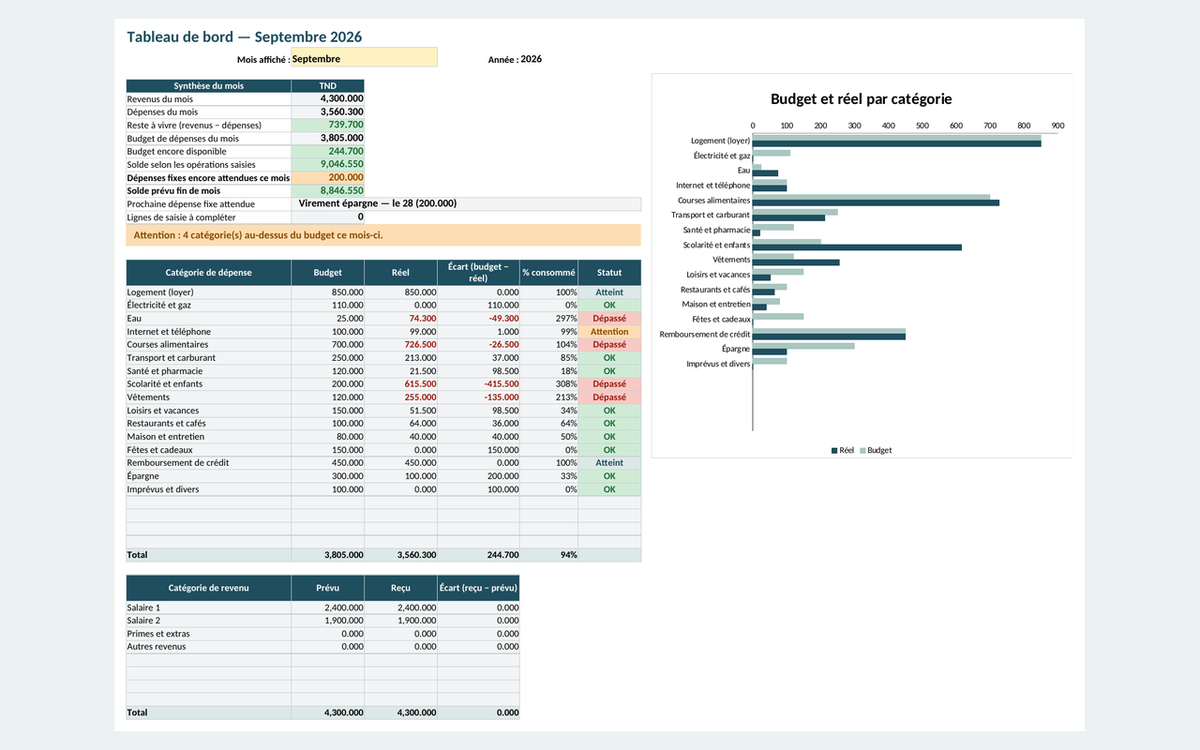
Task: Click the 'Catégorie de revenu' header
Action: 209,587
